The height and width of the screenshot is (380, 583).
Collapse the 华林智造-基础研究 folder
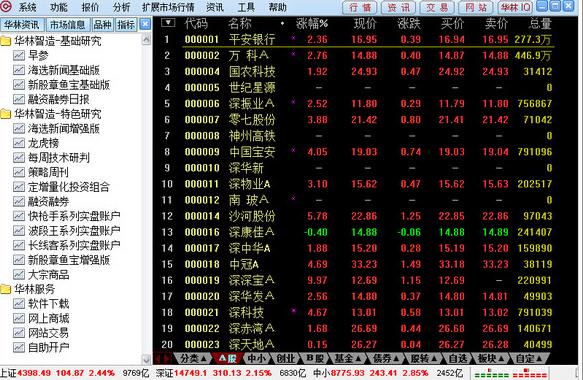(6, 41)
